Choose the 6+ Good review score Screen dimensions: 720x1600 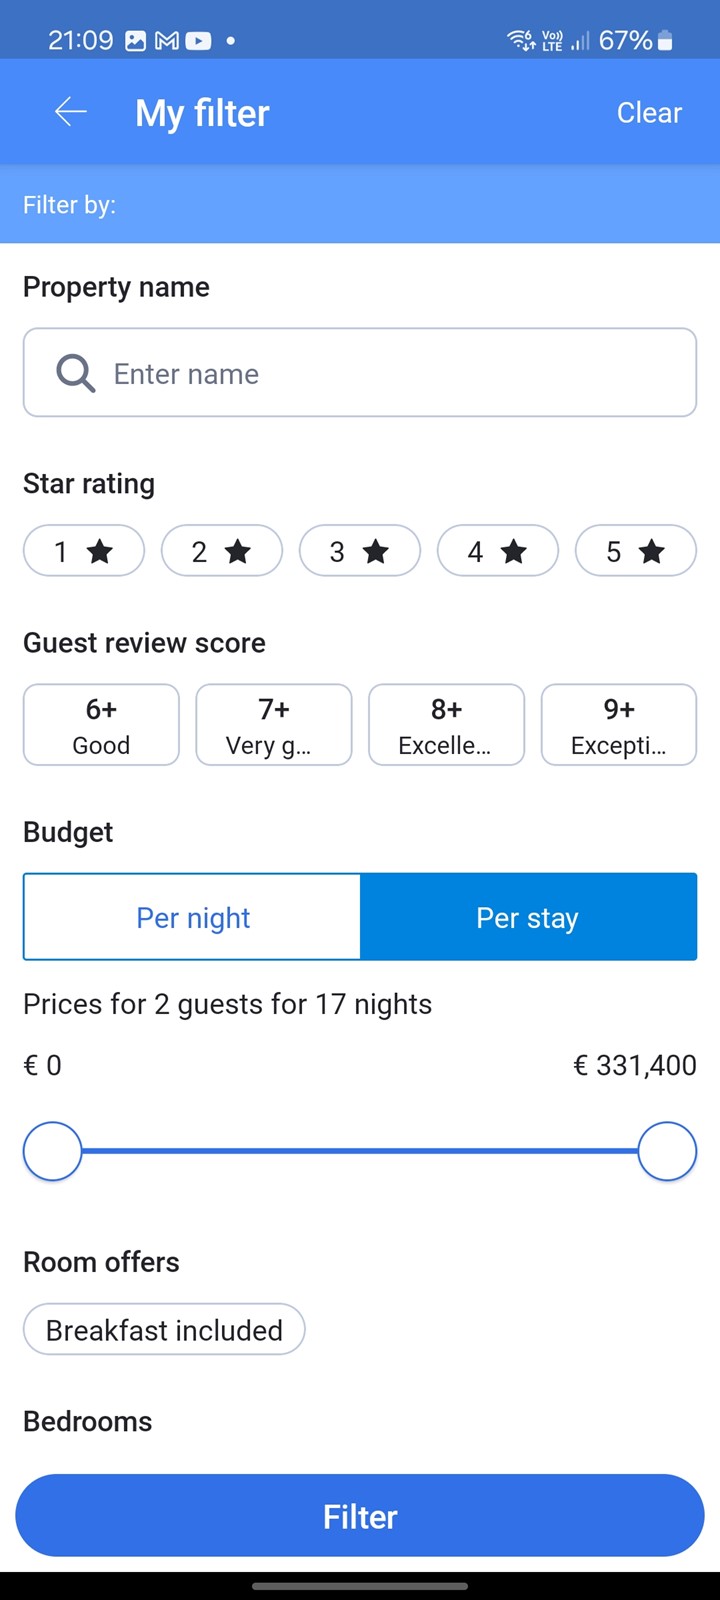coord(101,725)
